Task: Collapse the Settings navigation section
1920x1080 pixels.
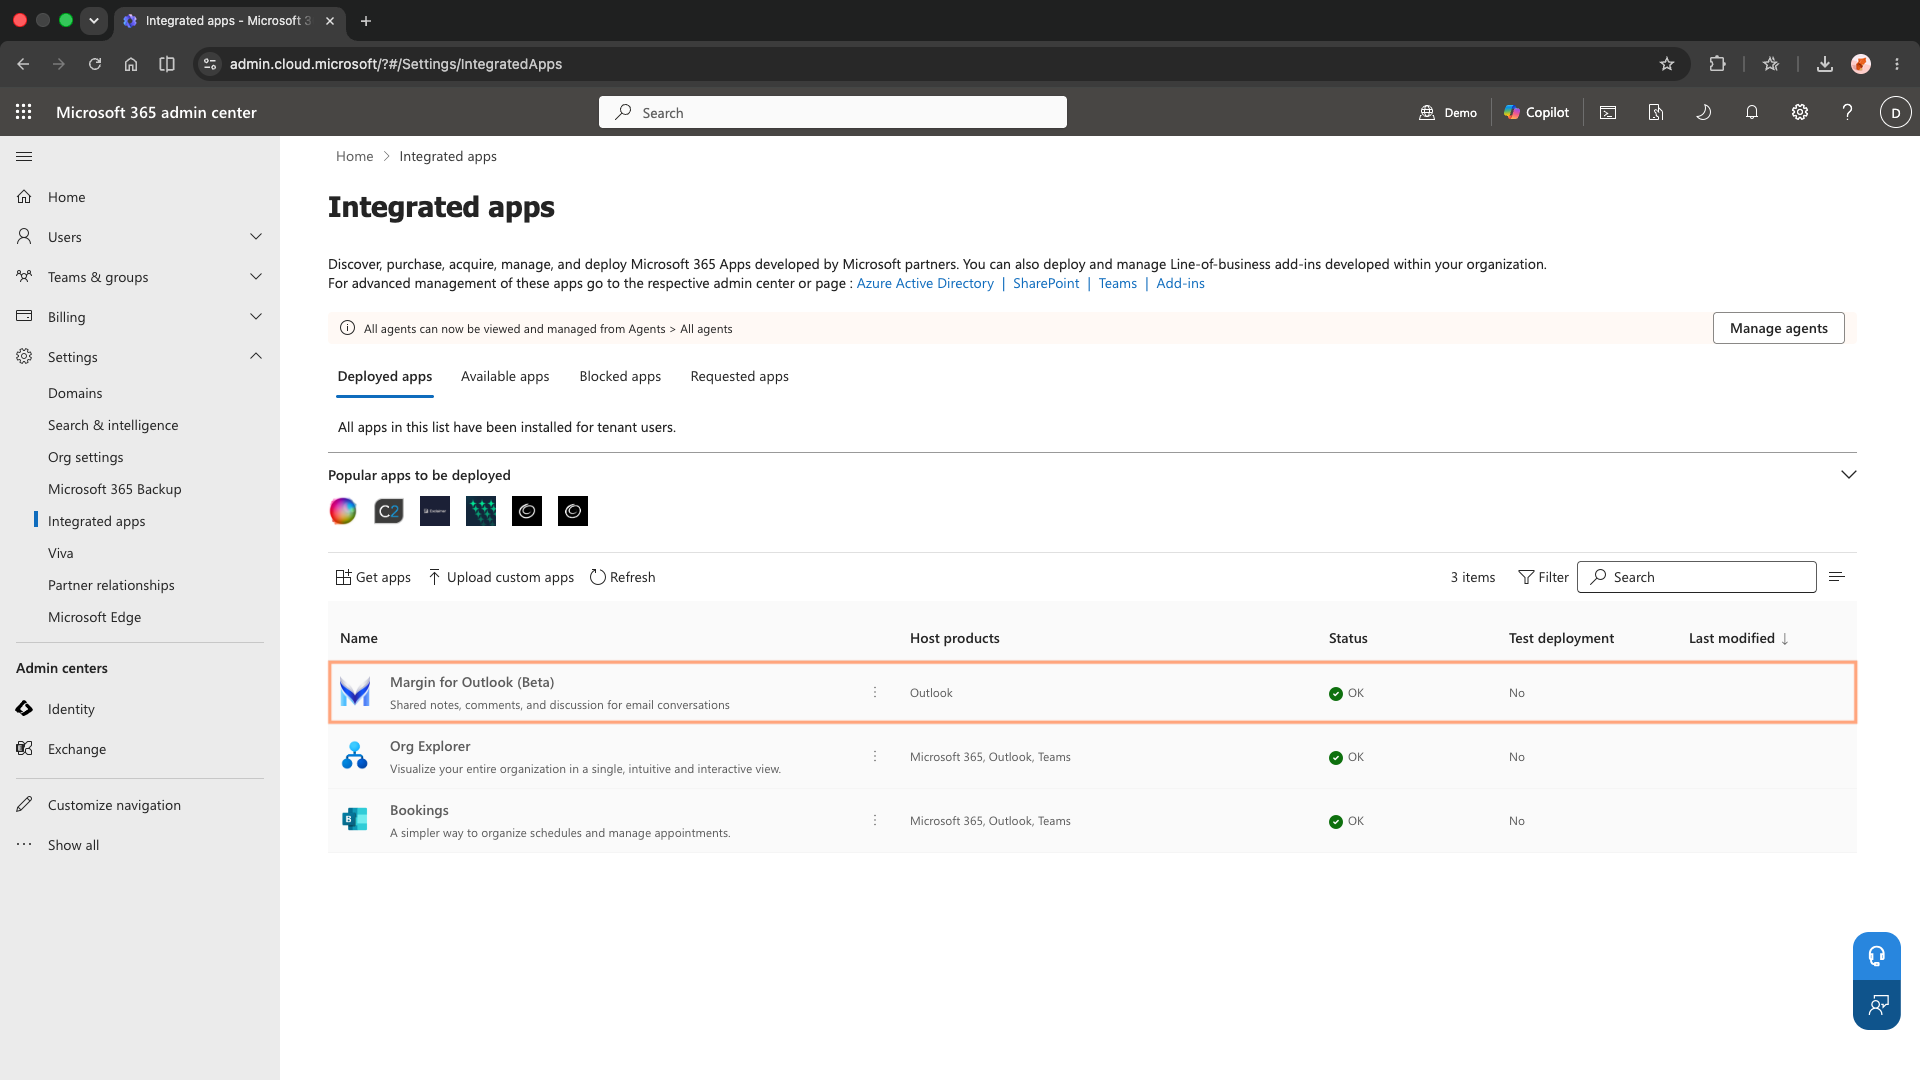Action: (256, 357)
